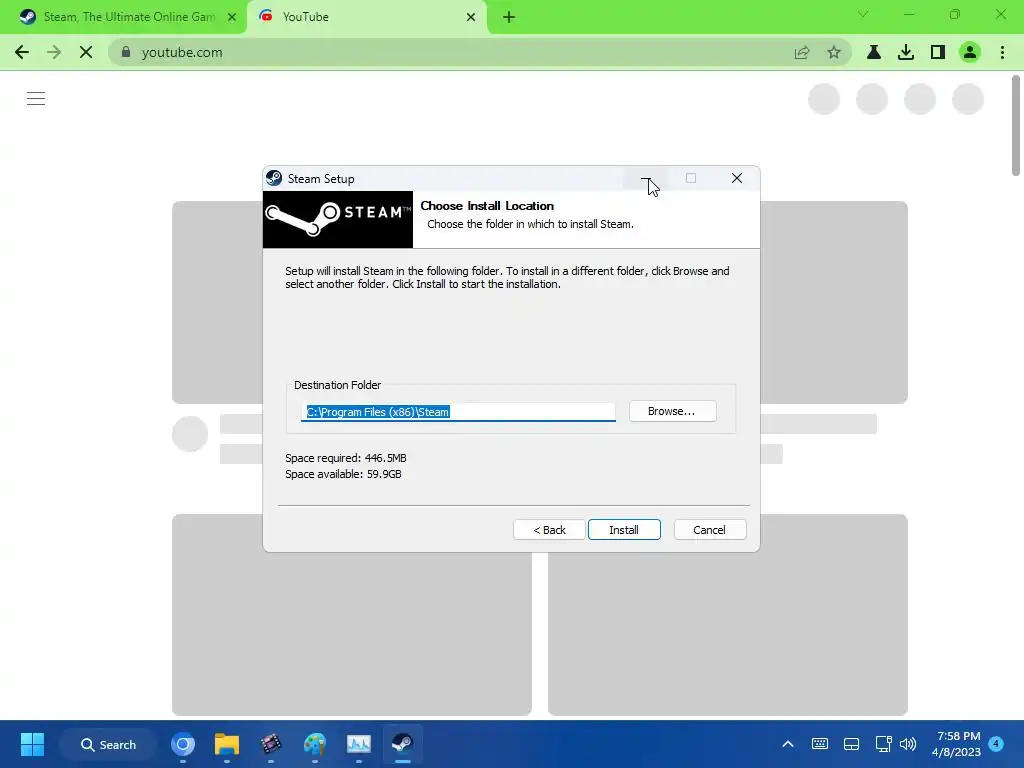This screenshot has width=1024, height=768.
Task: Open YouTube hamburger guide menu
Action: pyautogui.click(x=36, y=99)
